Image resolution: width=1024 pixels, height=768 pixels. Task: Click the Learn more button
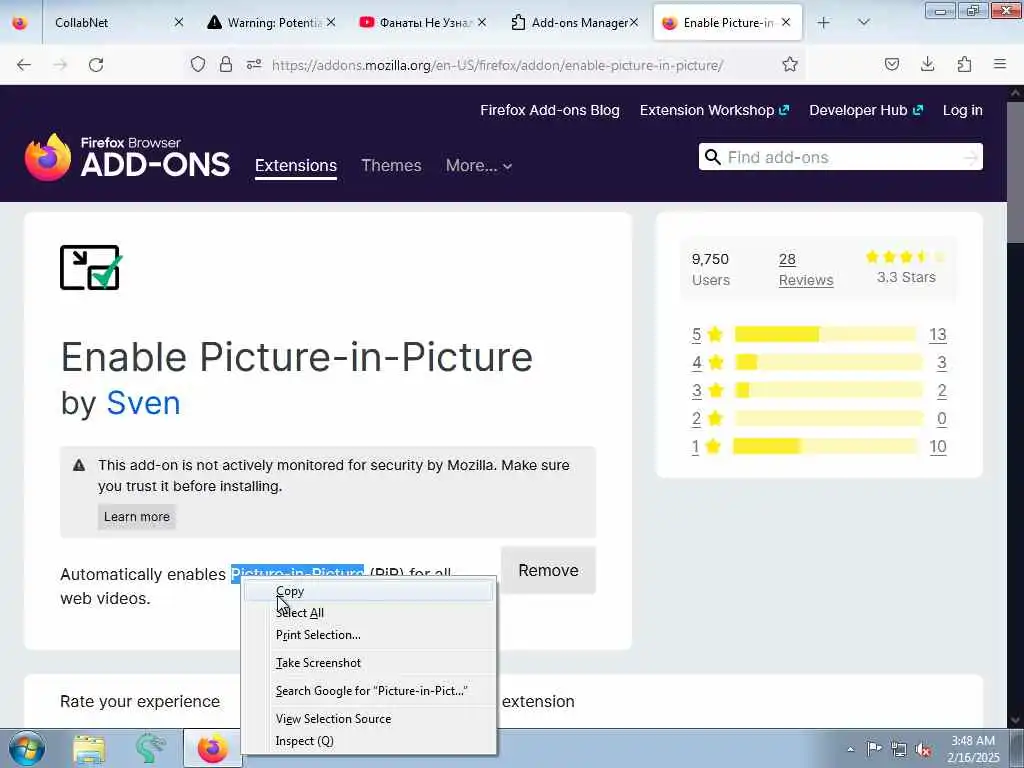click(x=136, y=517)
